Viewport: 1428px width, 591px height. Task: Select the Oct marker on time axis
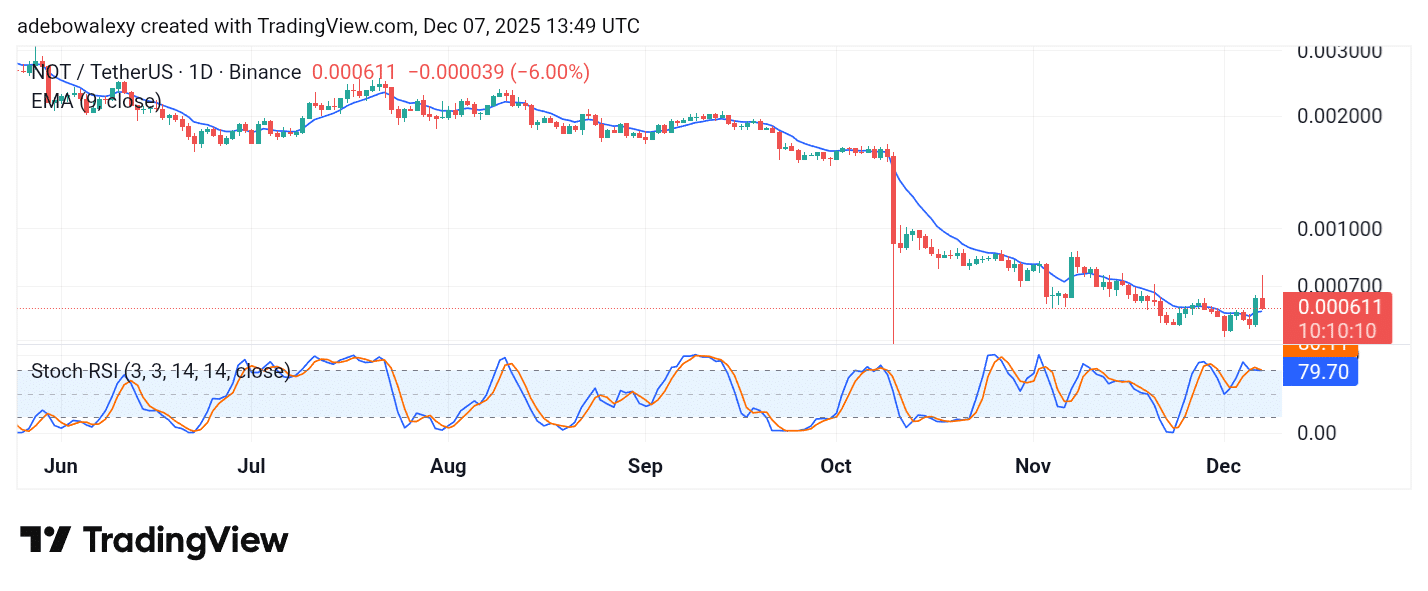coord(836,466)
